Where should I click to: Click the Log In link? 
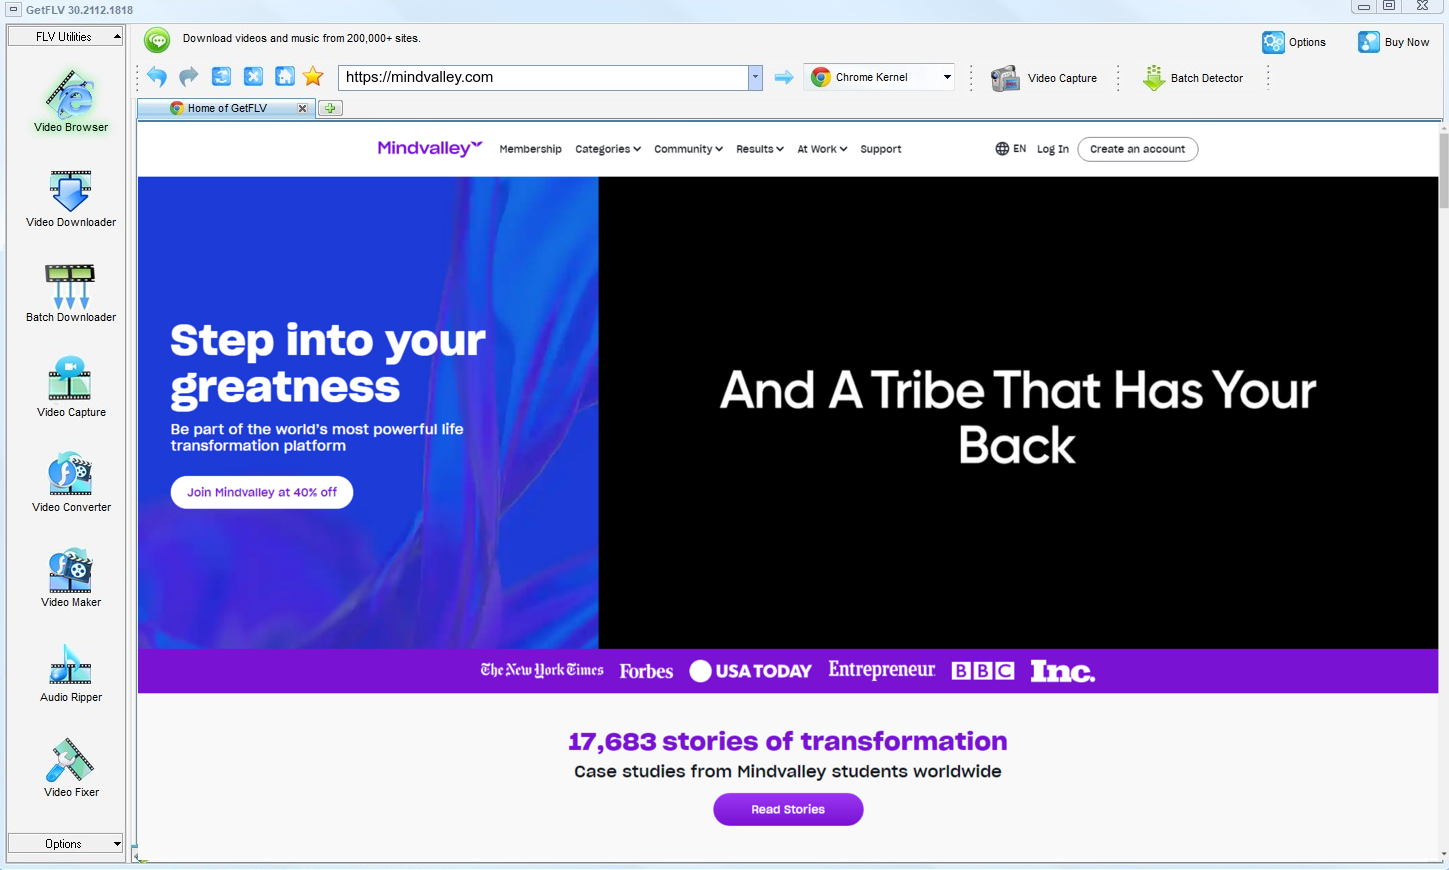pyautogui.click(x=1053, y=149)
